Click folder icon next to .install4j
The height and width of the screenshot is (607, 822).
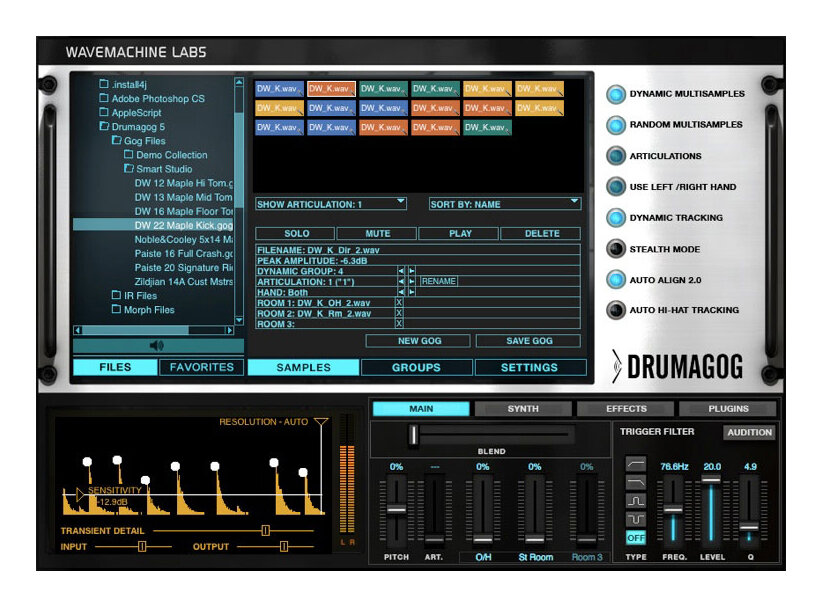(x=104, y=84)
